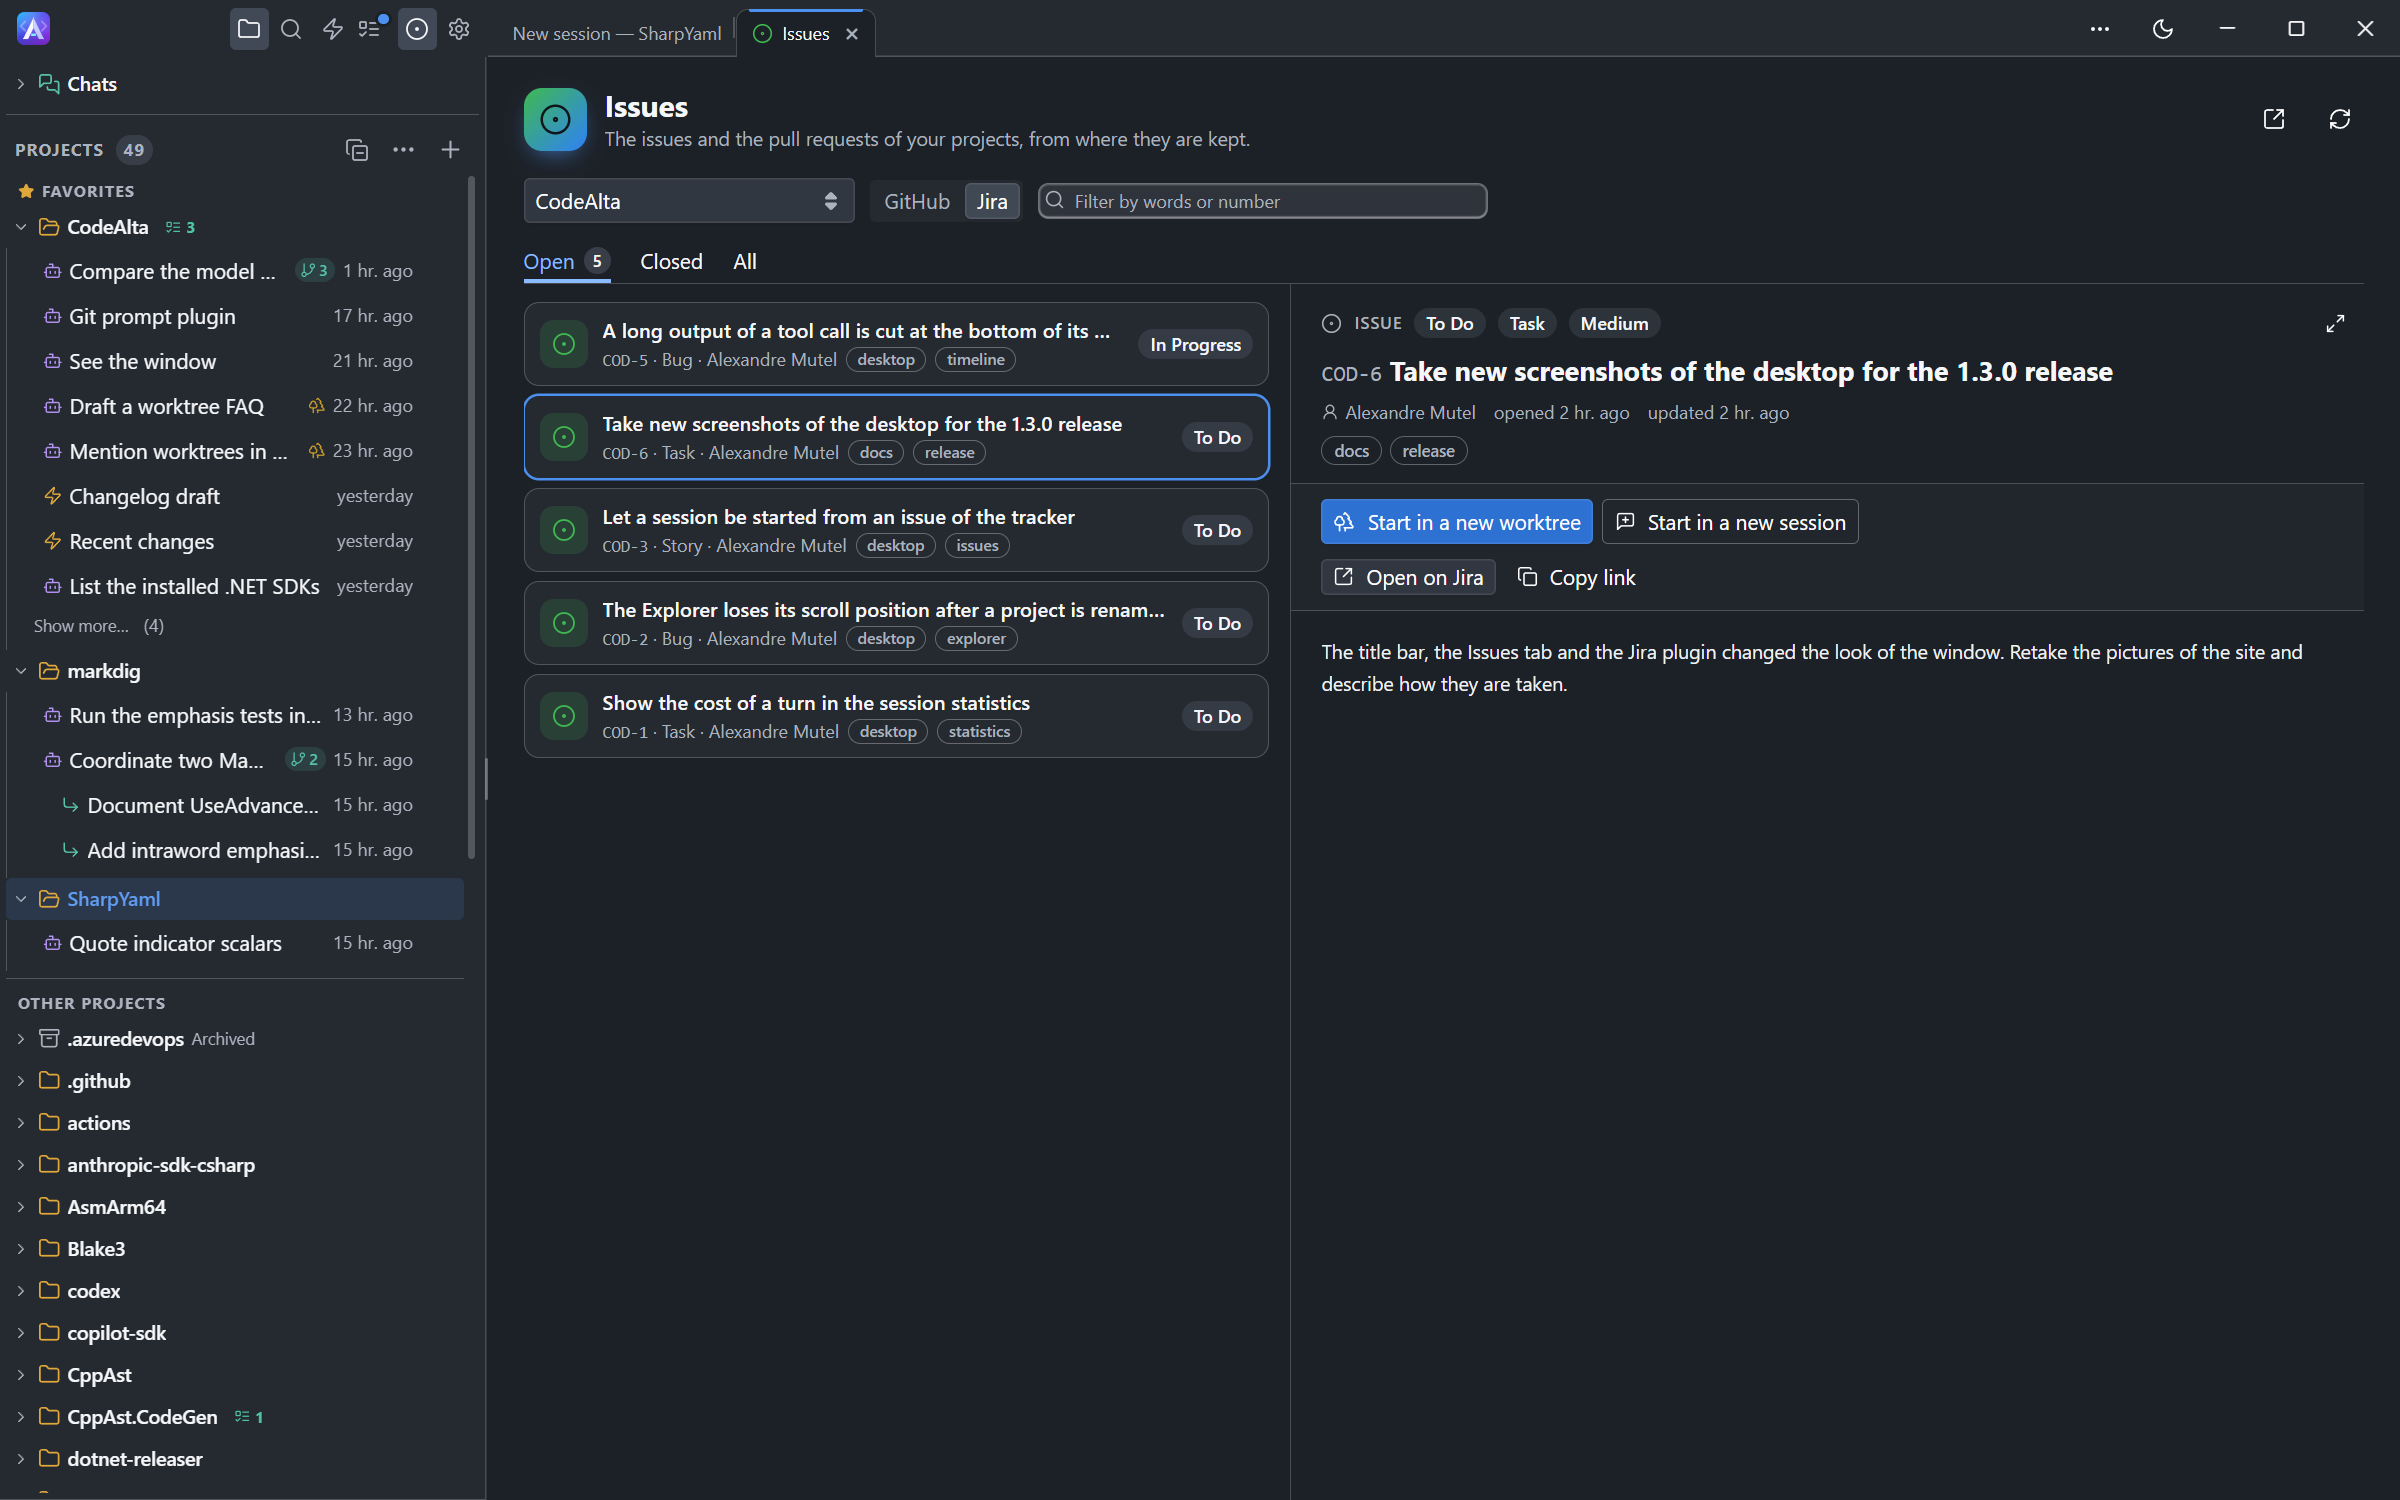Select the Jira source toggle
The height and width of the screenshot is (1500, 2400).
992,201
